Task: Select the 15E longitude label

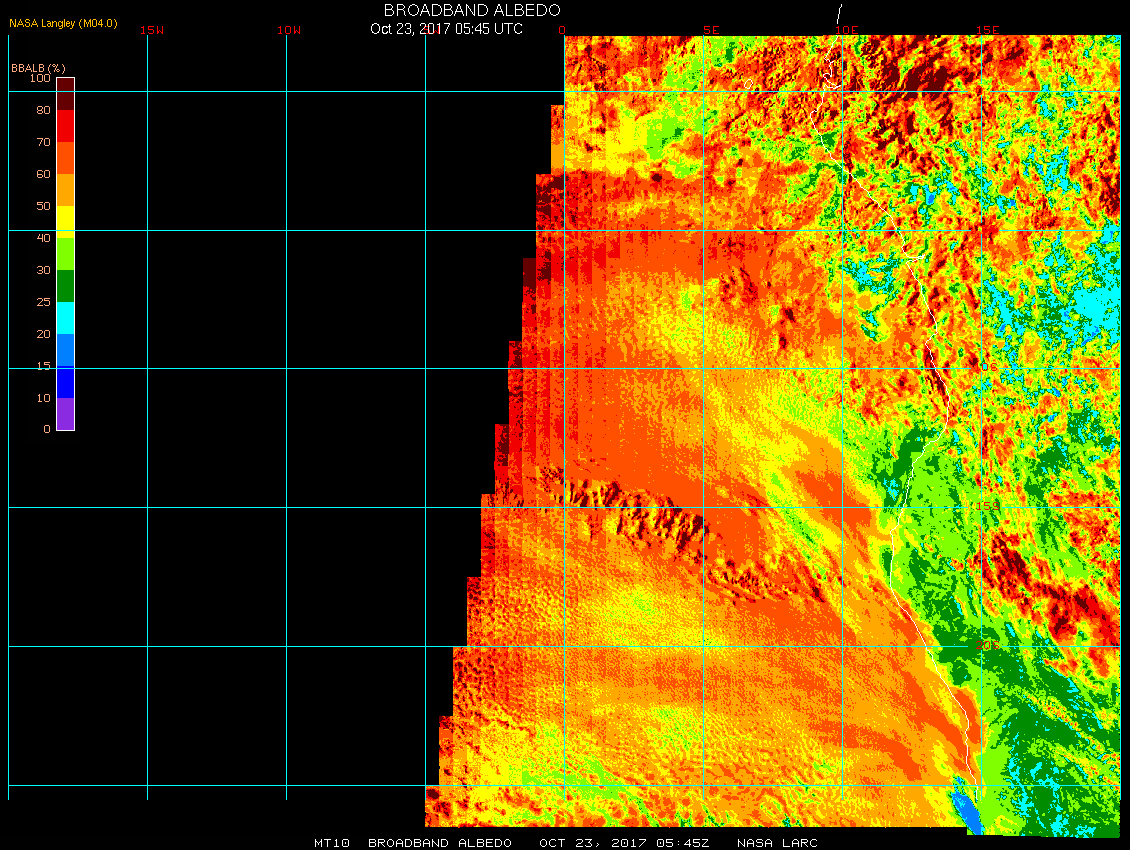Action: [x=988, y=30]
